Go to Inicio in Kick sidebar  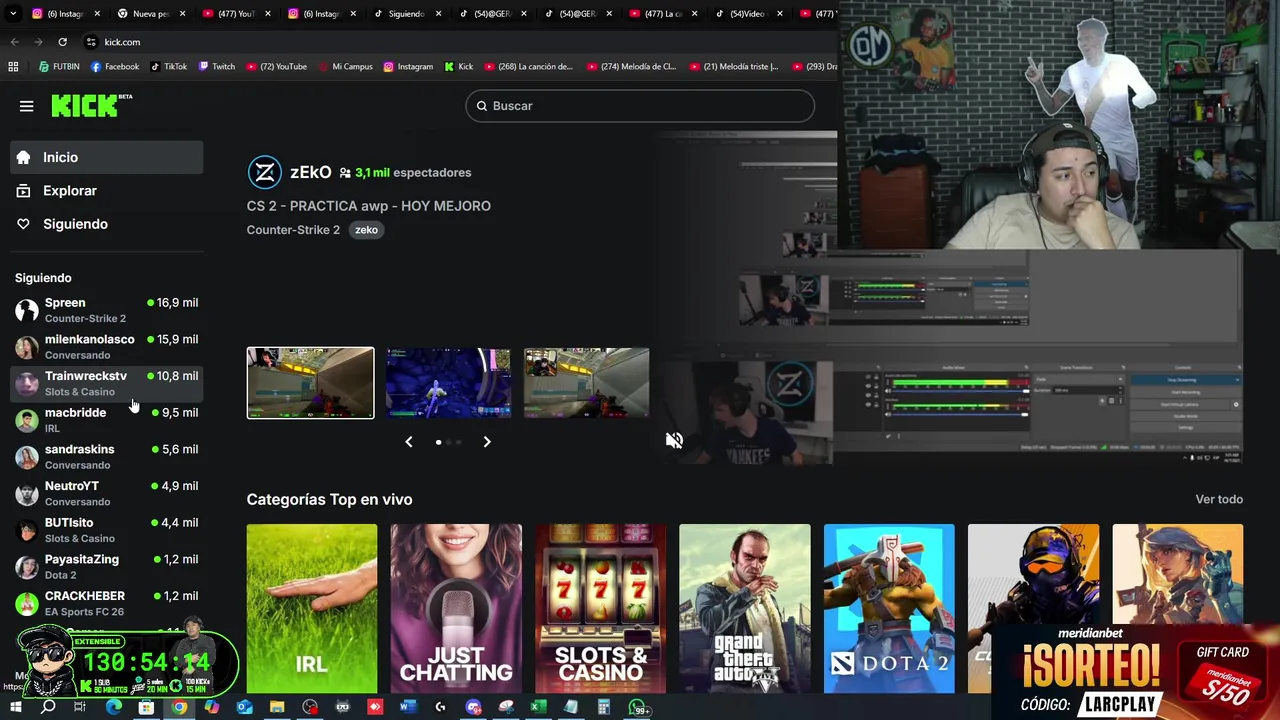pyautogui.click(x=107, y=157)
